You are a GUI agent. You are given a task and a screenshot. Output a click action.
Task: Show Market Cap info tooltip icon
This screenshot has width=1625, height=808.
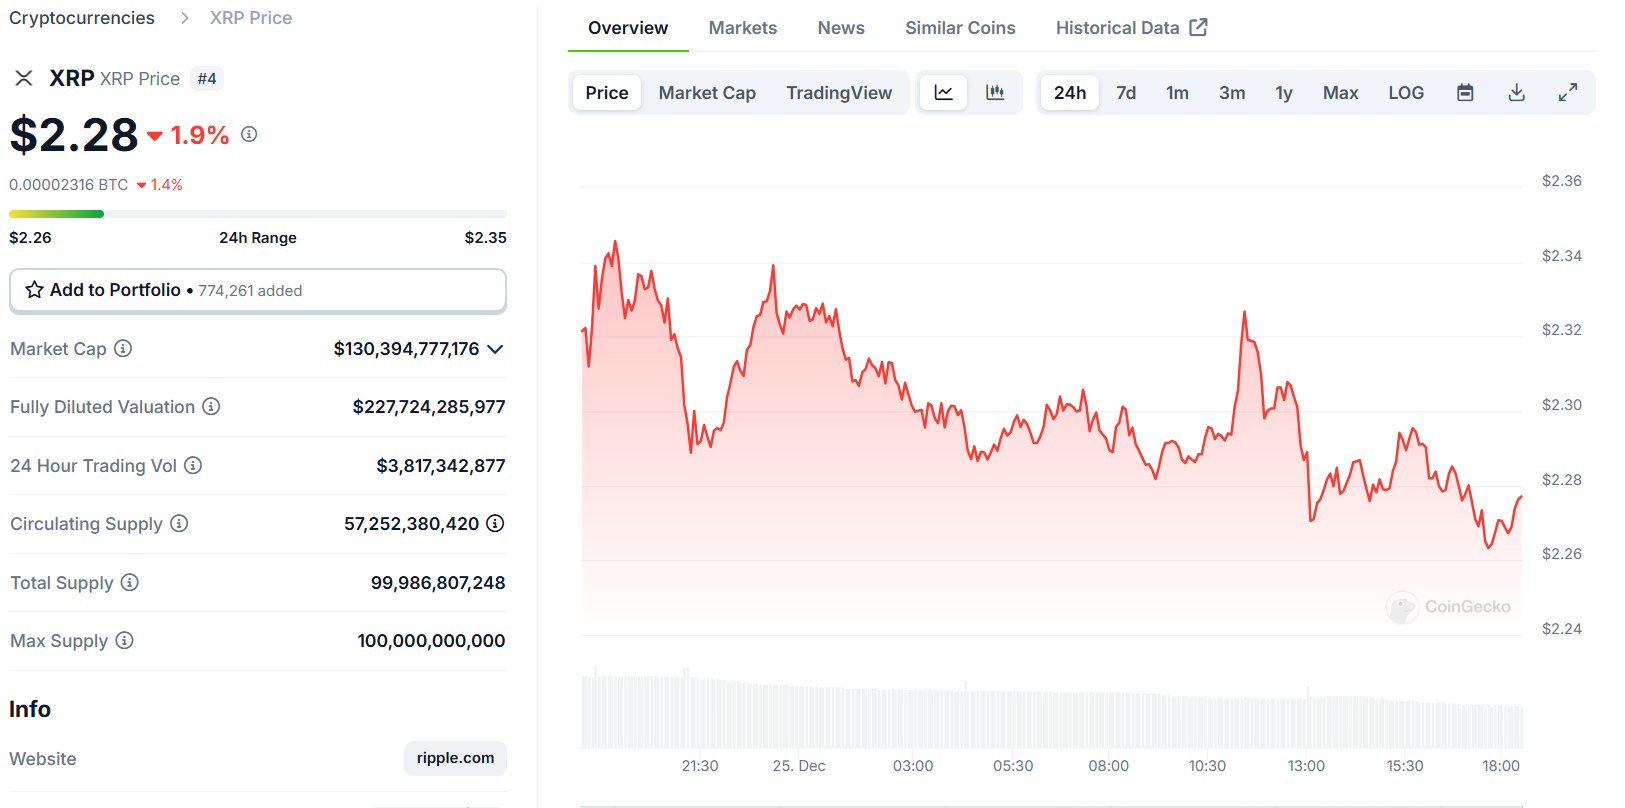click(123, 348)
